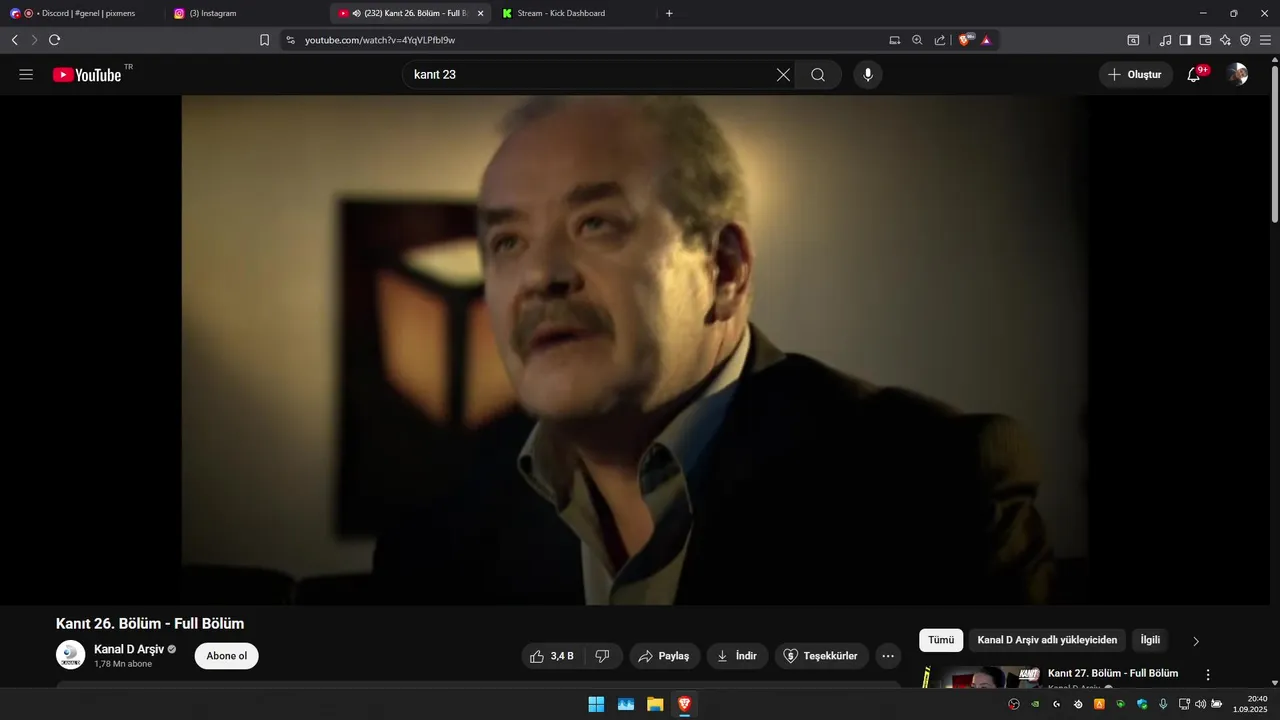1280x720 pixels.
Task: Go back with the browser back arrow
Action: click(x=14, y=40)
